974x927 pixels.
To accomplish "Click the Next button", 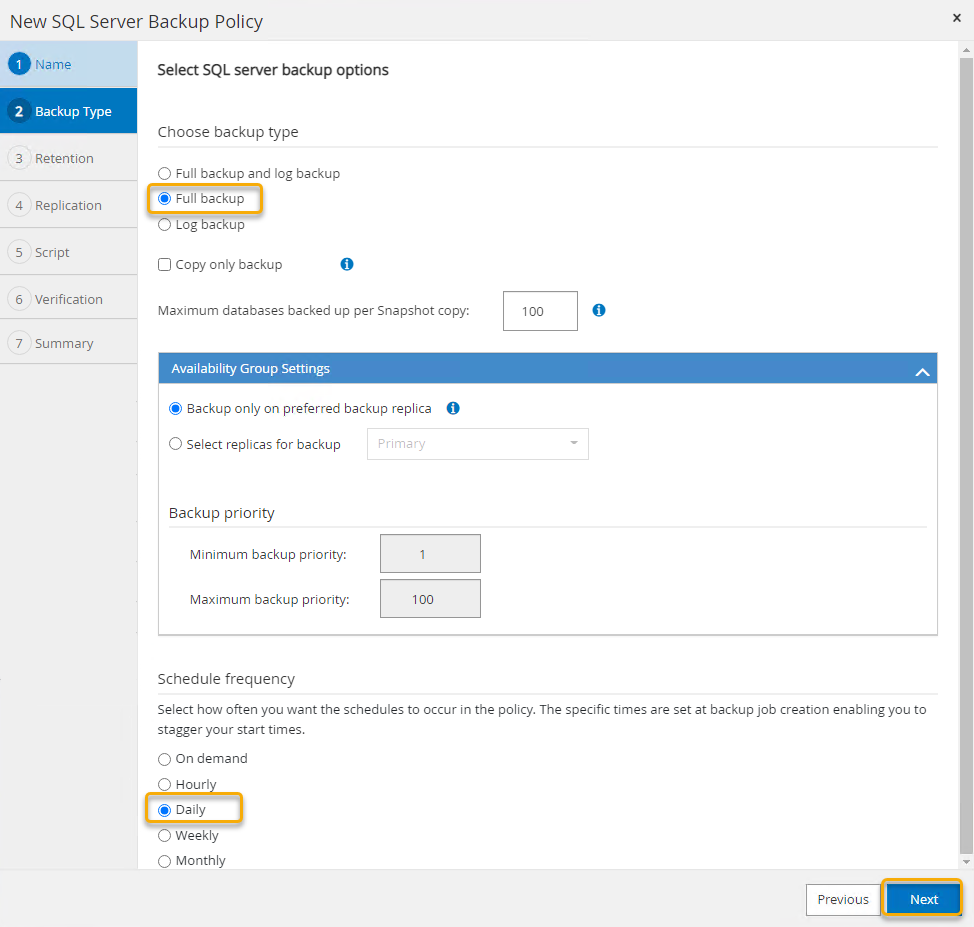I will 921,899.
